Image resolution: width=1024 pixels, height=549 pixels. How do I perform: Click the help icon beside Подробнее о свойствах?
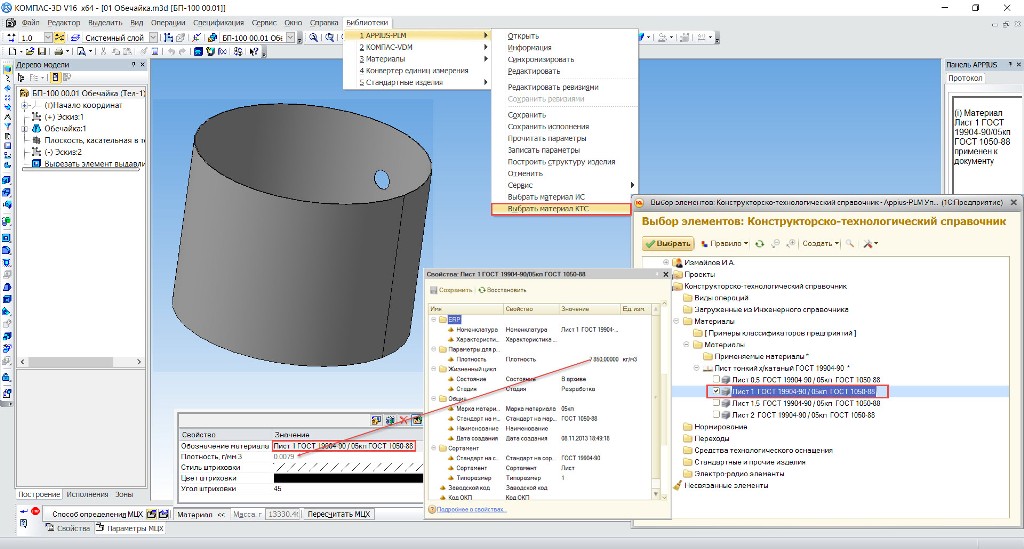[x=432, y=509]
